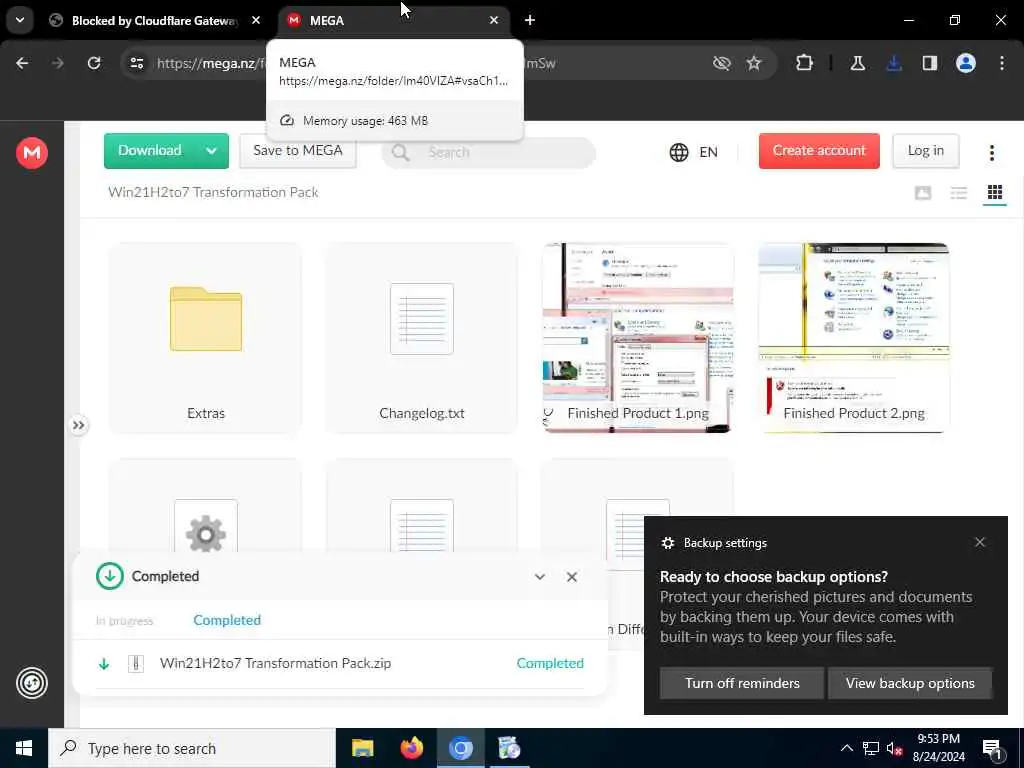The height and width of the screenshot is (768, 1024).
Task: Click the zip file icon in transfer row
Action: pos(136,664)
